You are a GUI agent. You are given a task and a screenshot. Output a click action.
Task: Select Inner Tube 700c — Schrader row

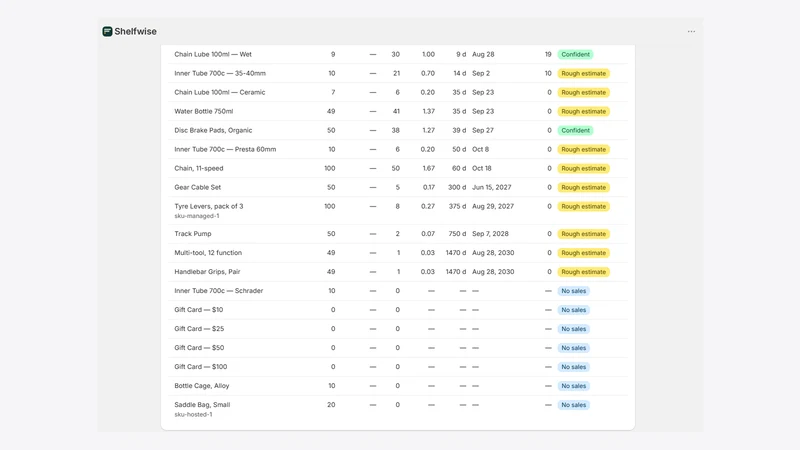(398, 291)
